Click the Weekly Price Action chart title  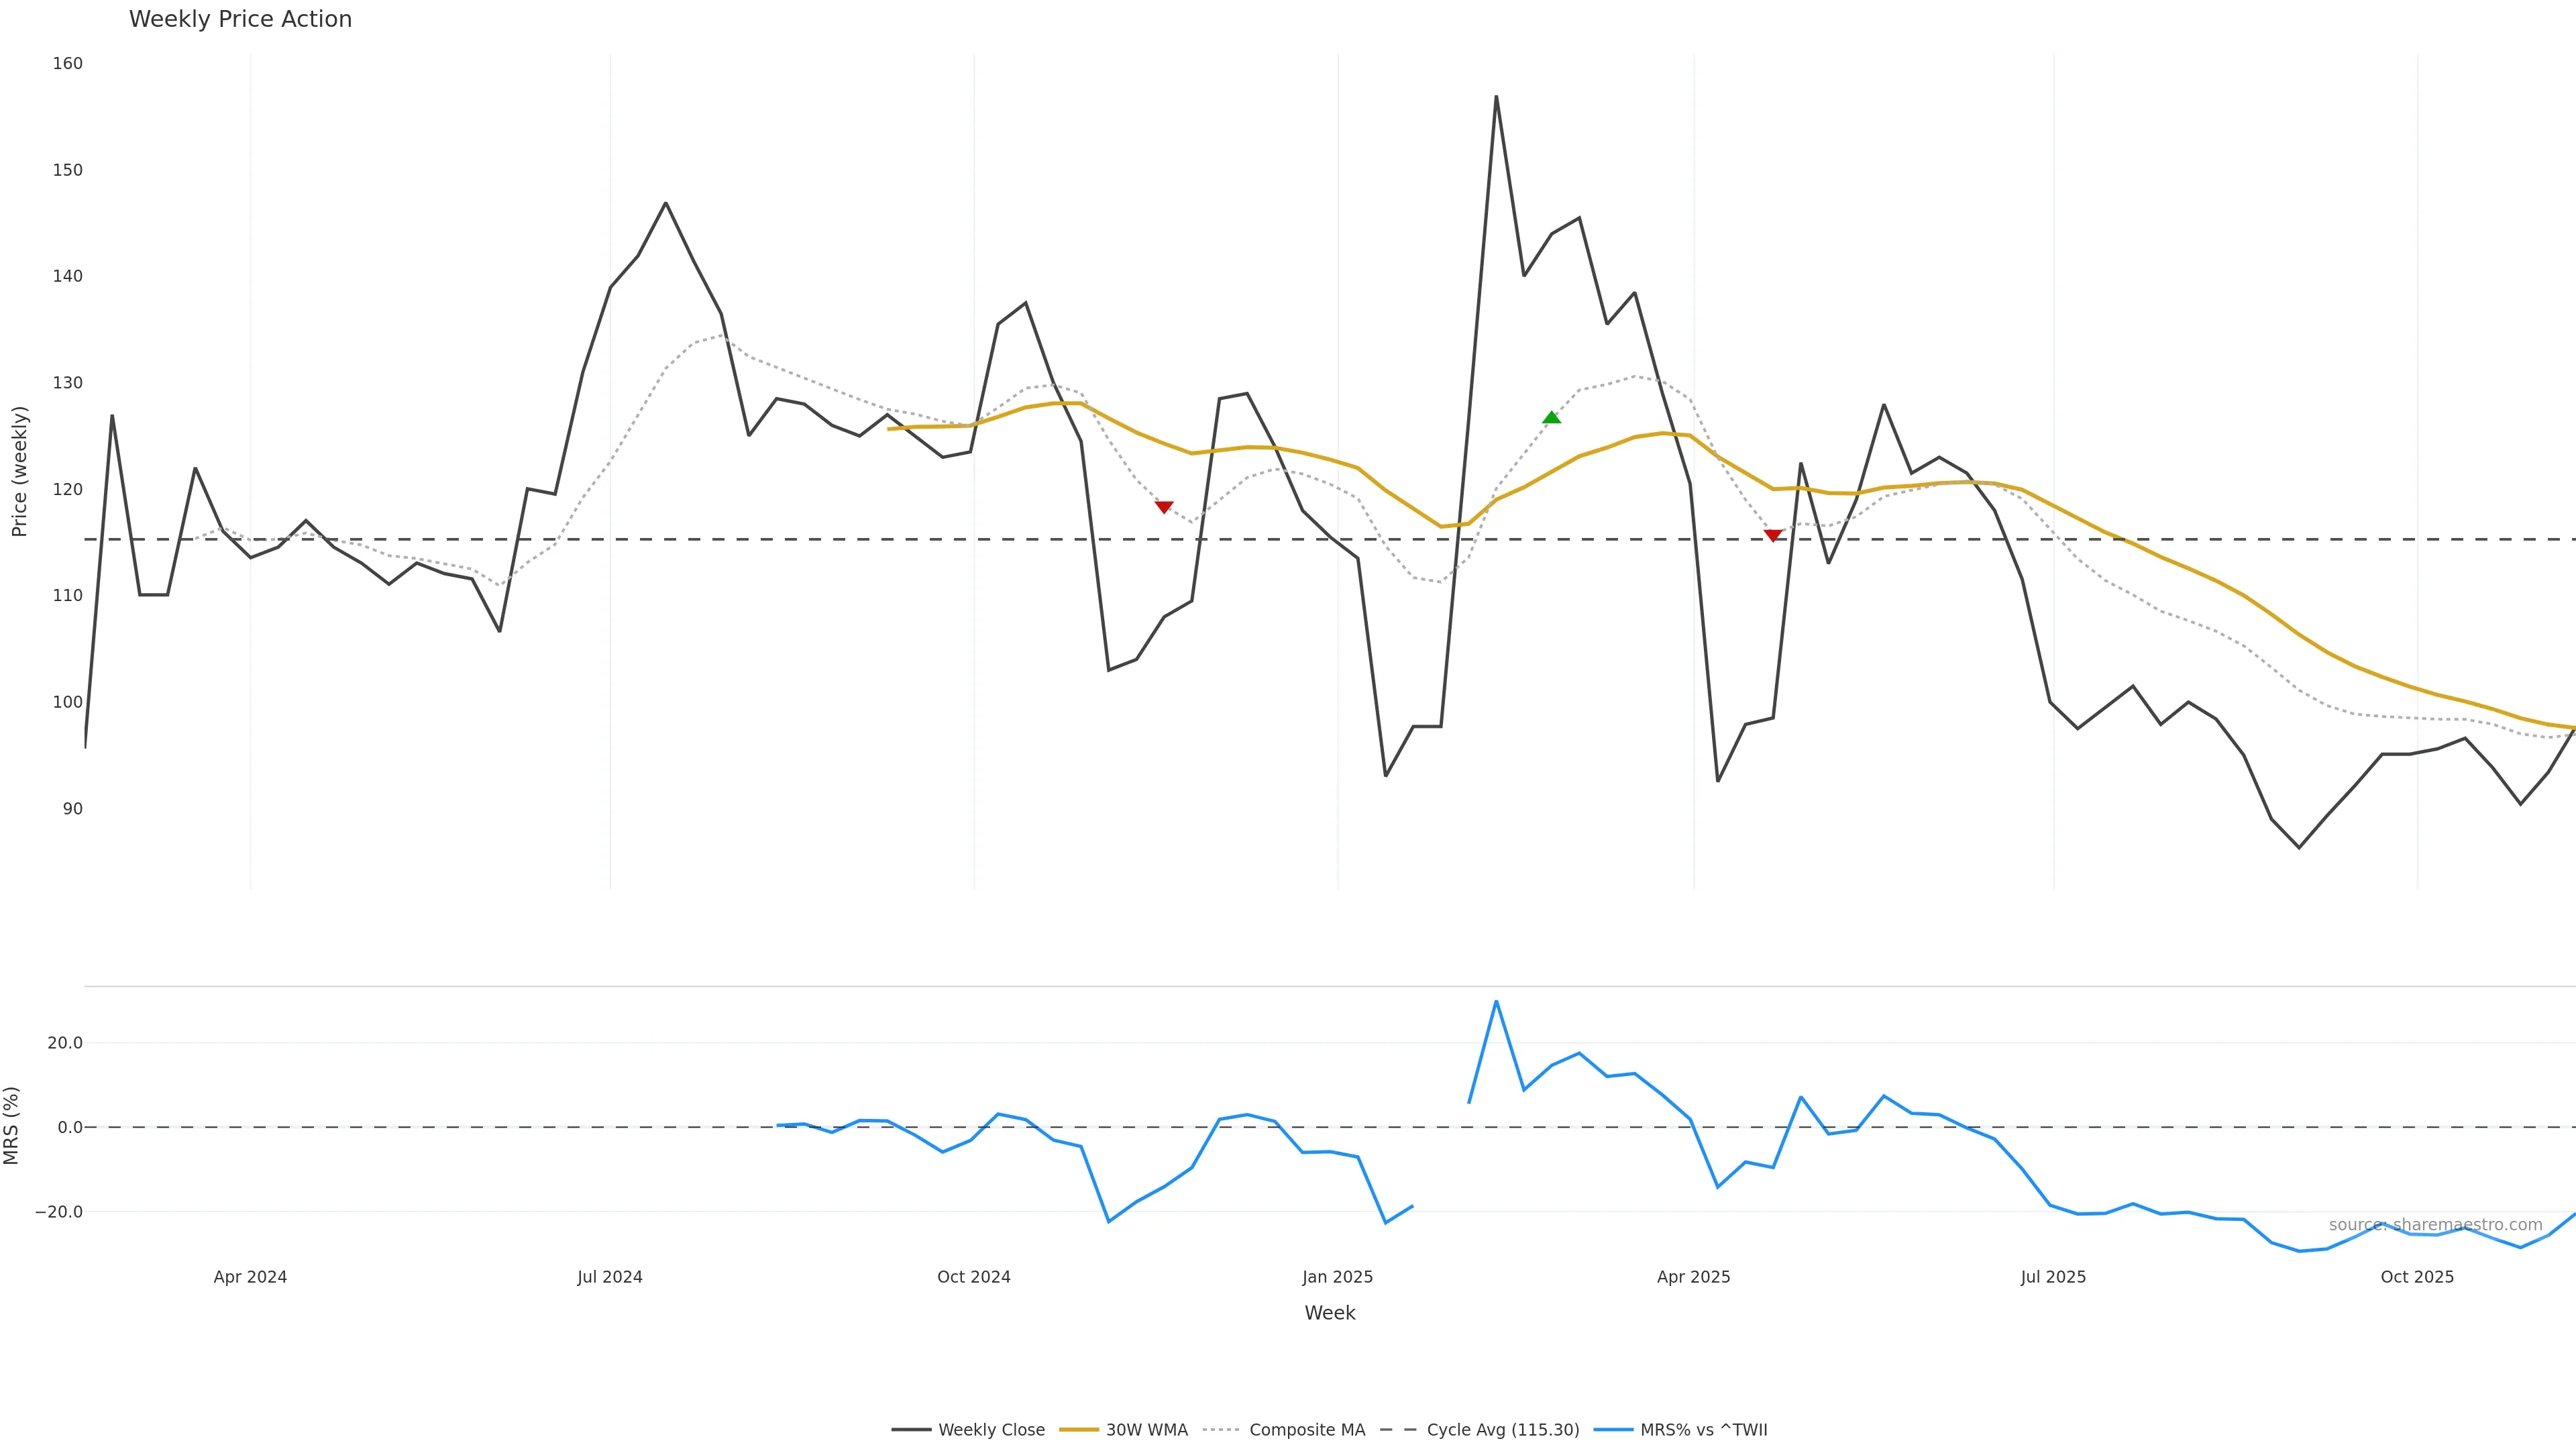[240, 19]
